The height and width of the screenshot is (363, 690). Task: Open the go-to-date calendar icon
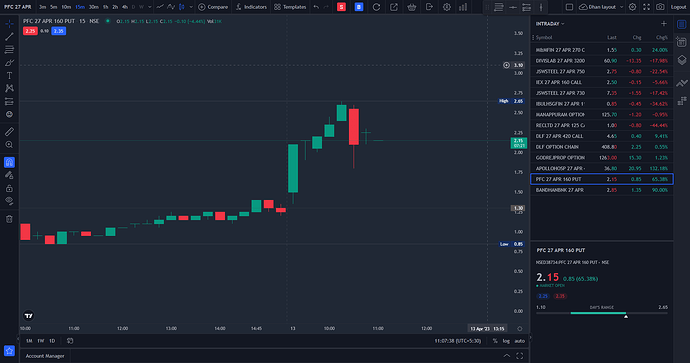tap(70, 341)
